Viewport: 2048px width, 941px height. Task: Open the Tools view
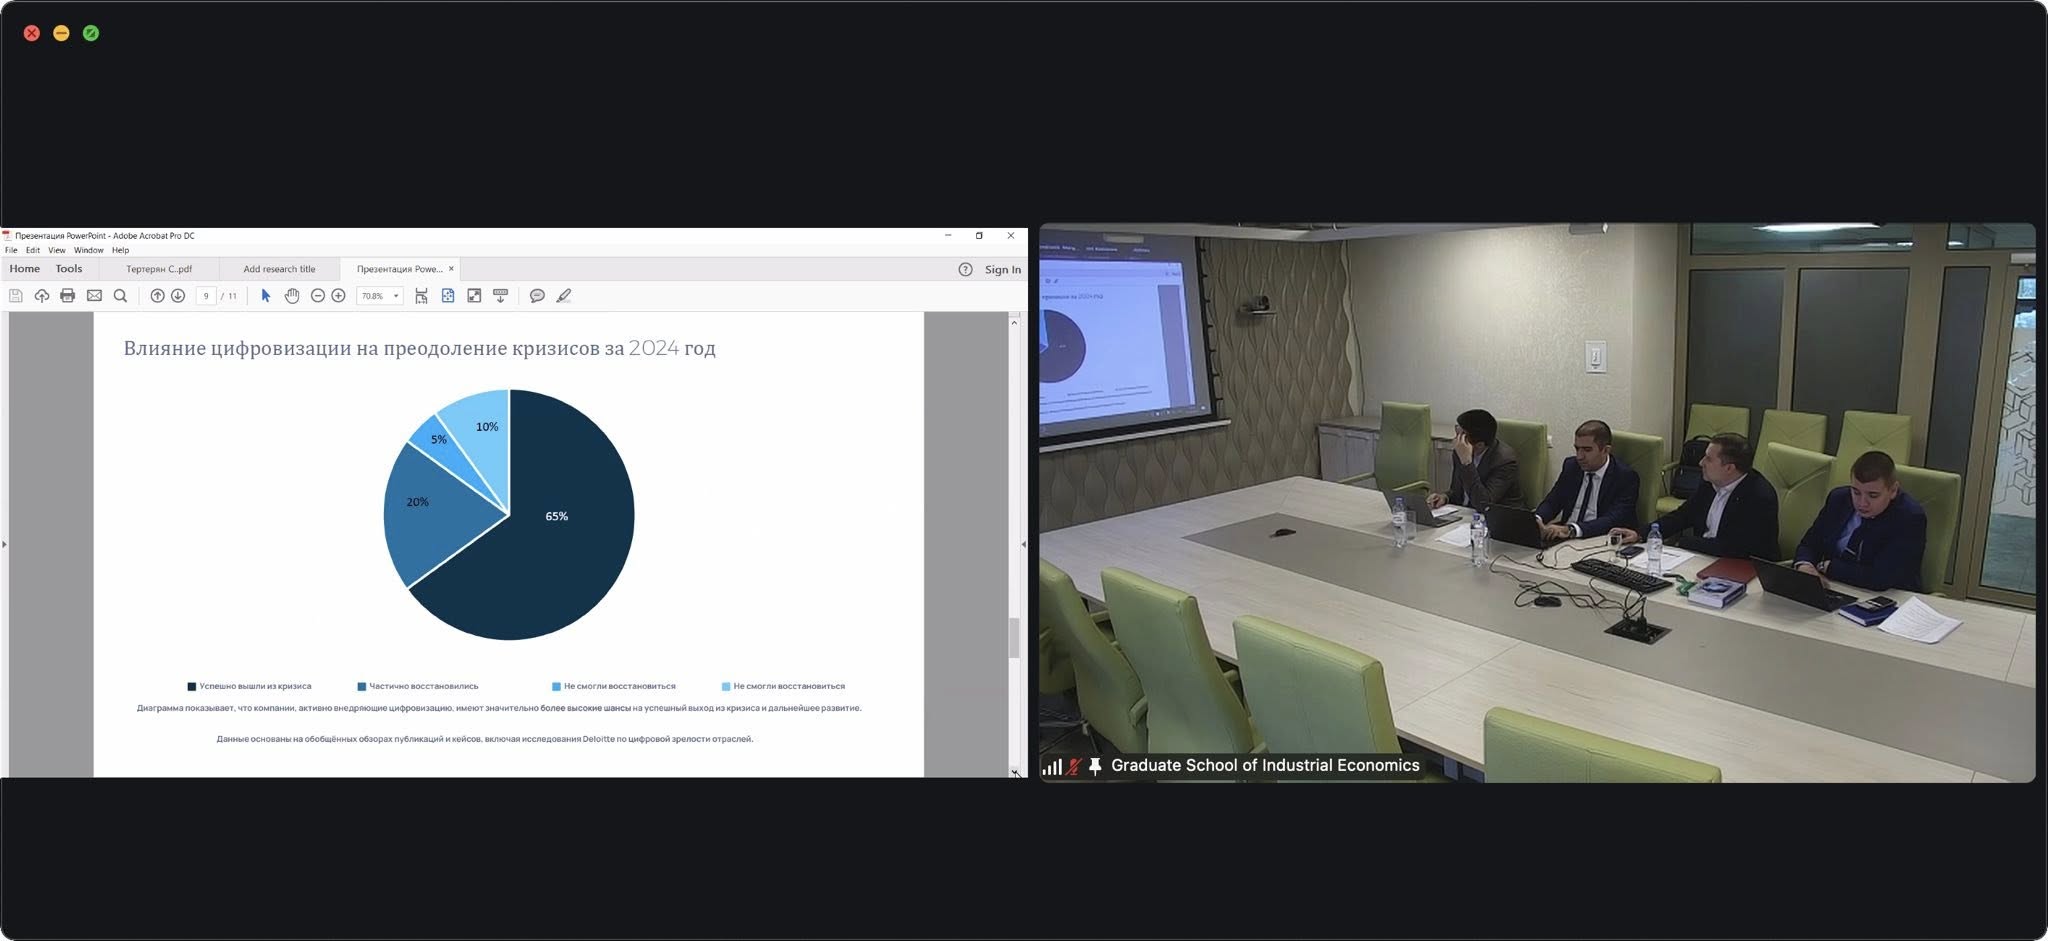click(69, 269)
